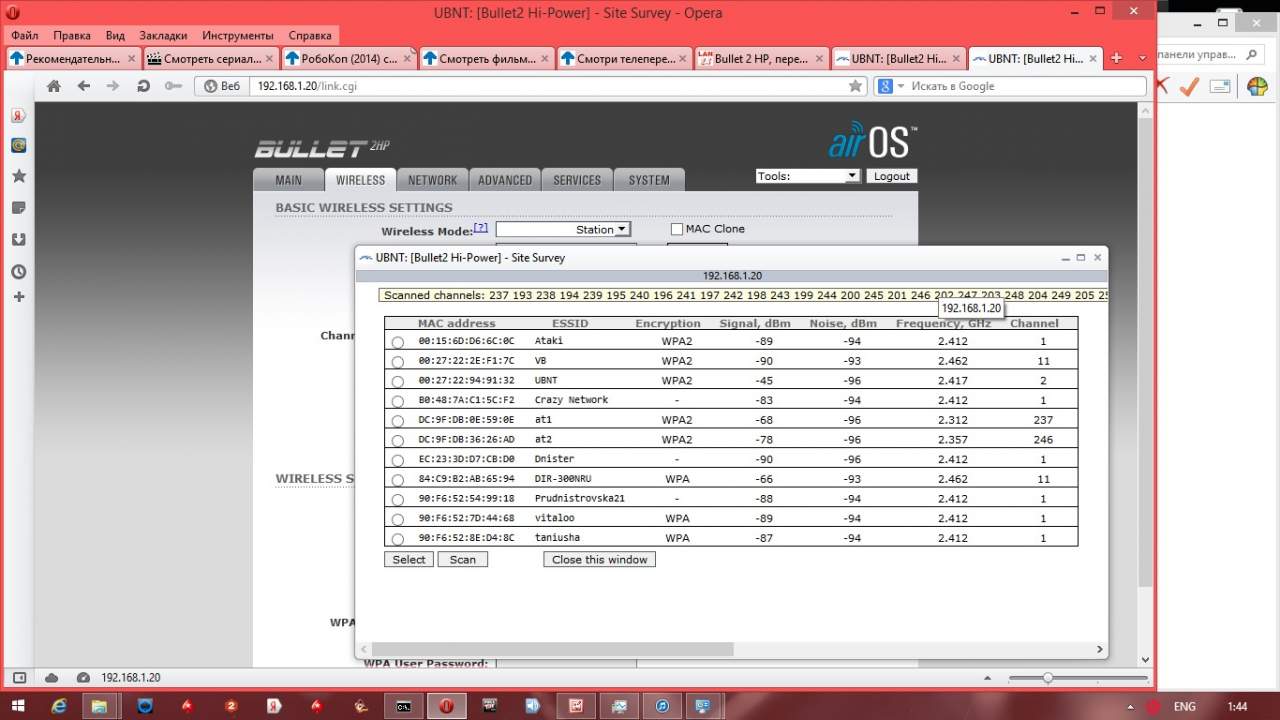1280x720 pixels.
Task: Click the orange checkmark in right window
Action: (1189, 87)
